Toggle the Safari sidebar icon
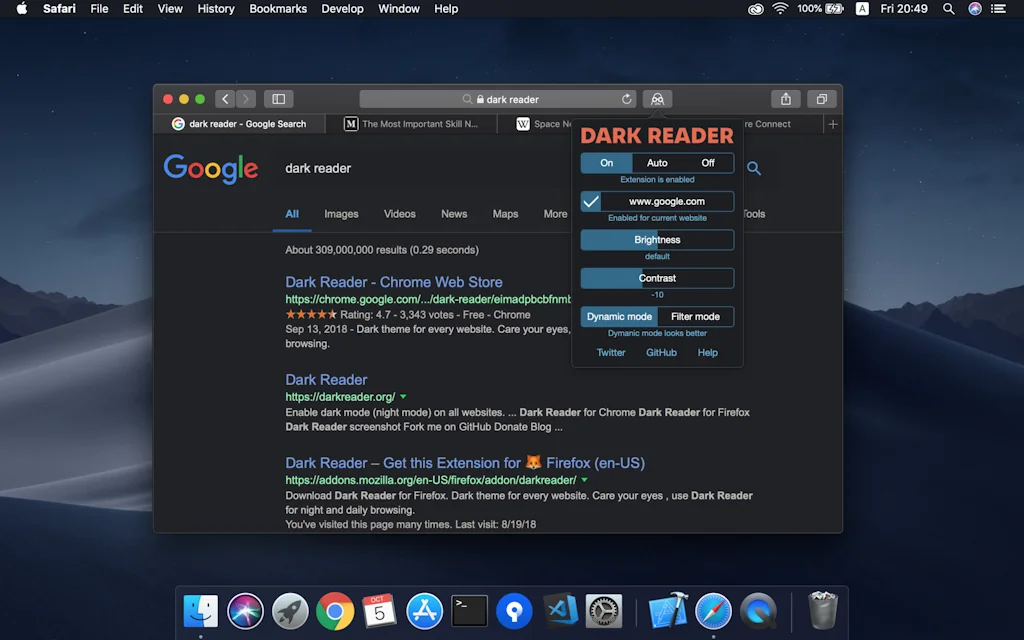1024x640 pixels. 278,99
